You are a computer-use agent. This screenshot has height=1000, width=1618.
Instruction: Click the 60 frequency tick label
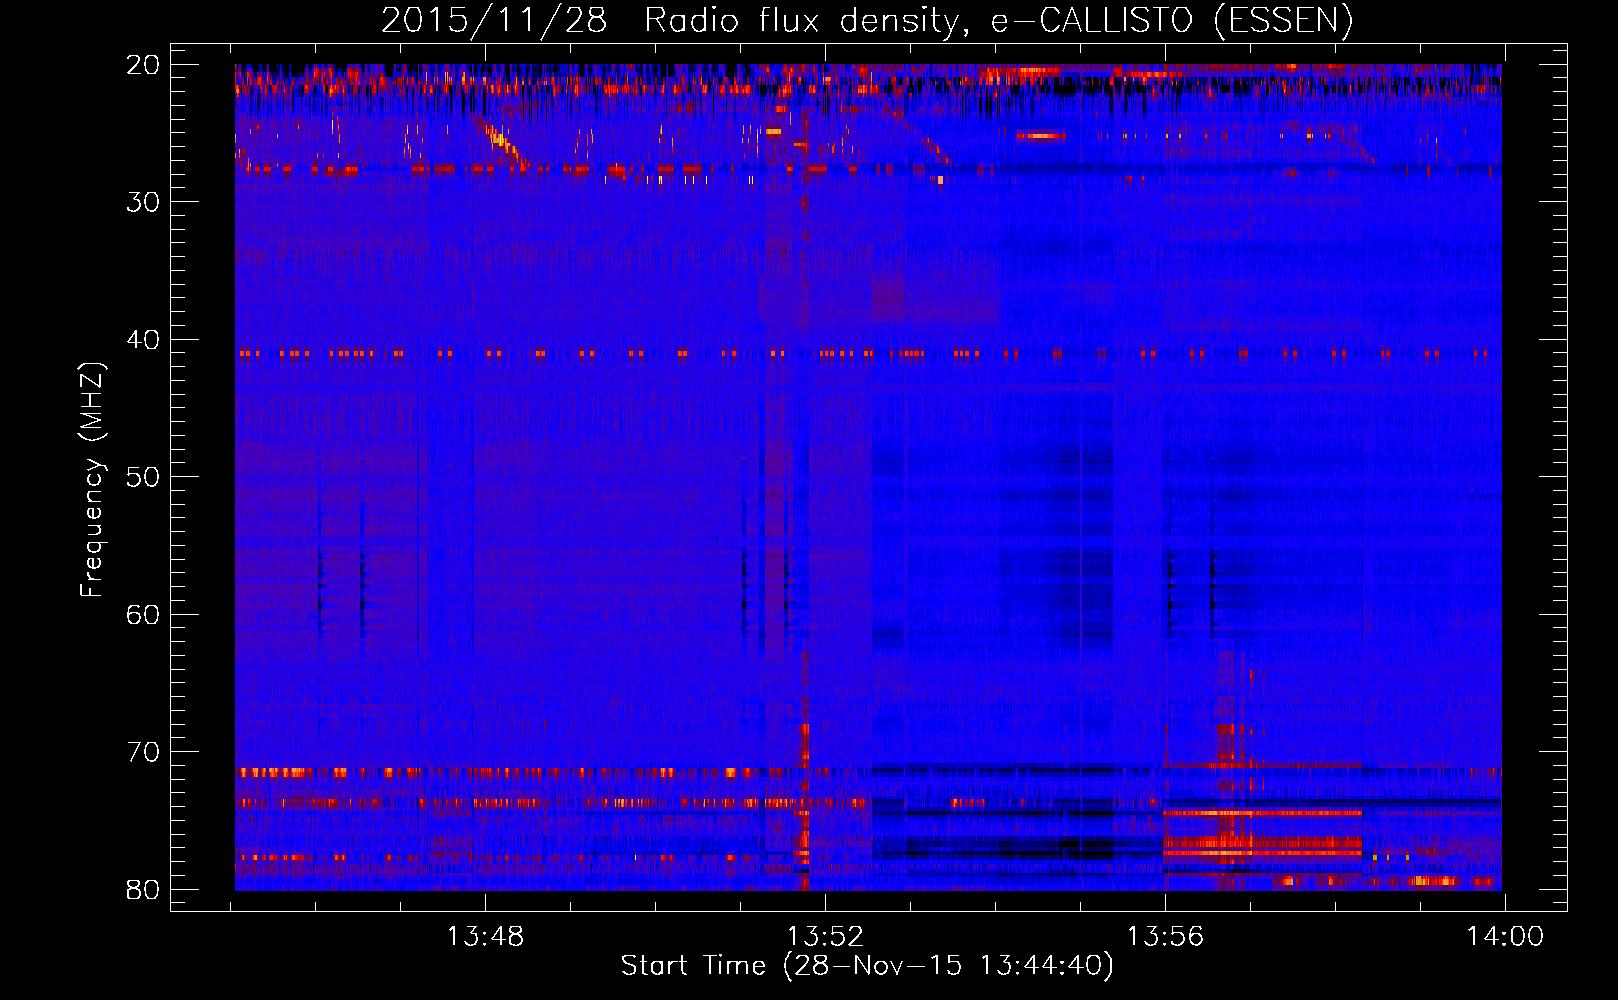coord(143,614)
